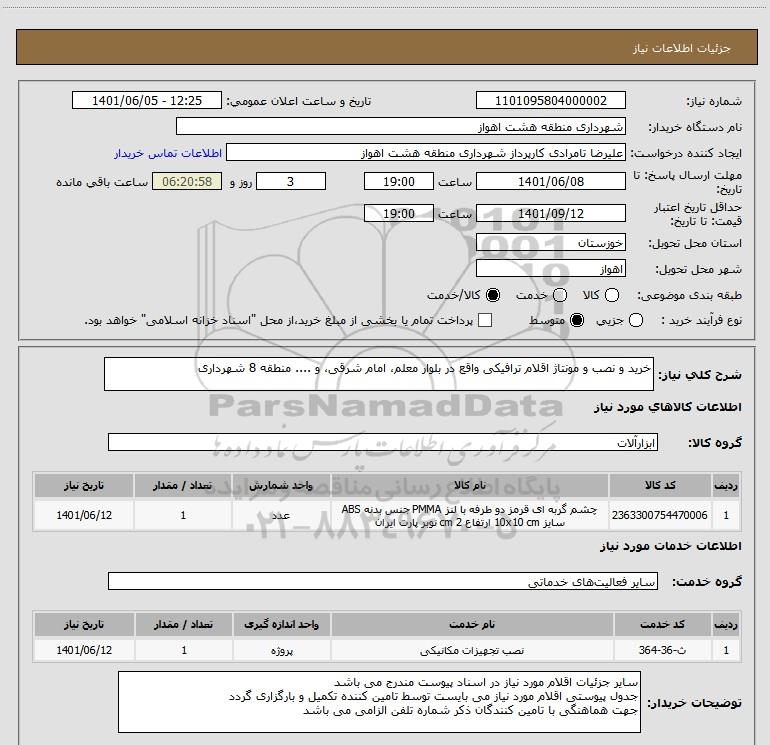The image size is (770, 745).
Task: Click the اطلاعات خدمات مورد نیاز heading
Action: pos(670,546)
